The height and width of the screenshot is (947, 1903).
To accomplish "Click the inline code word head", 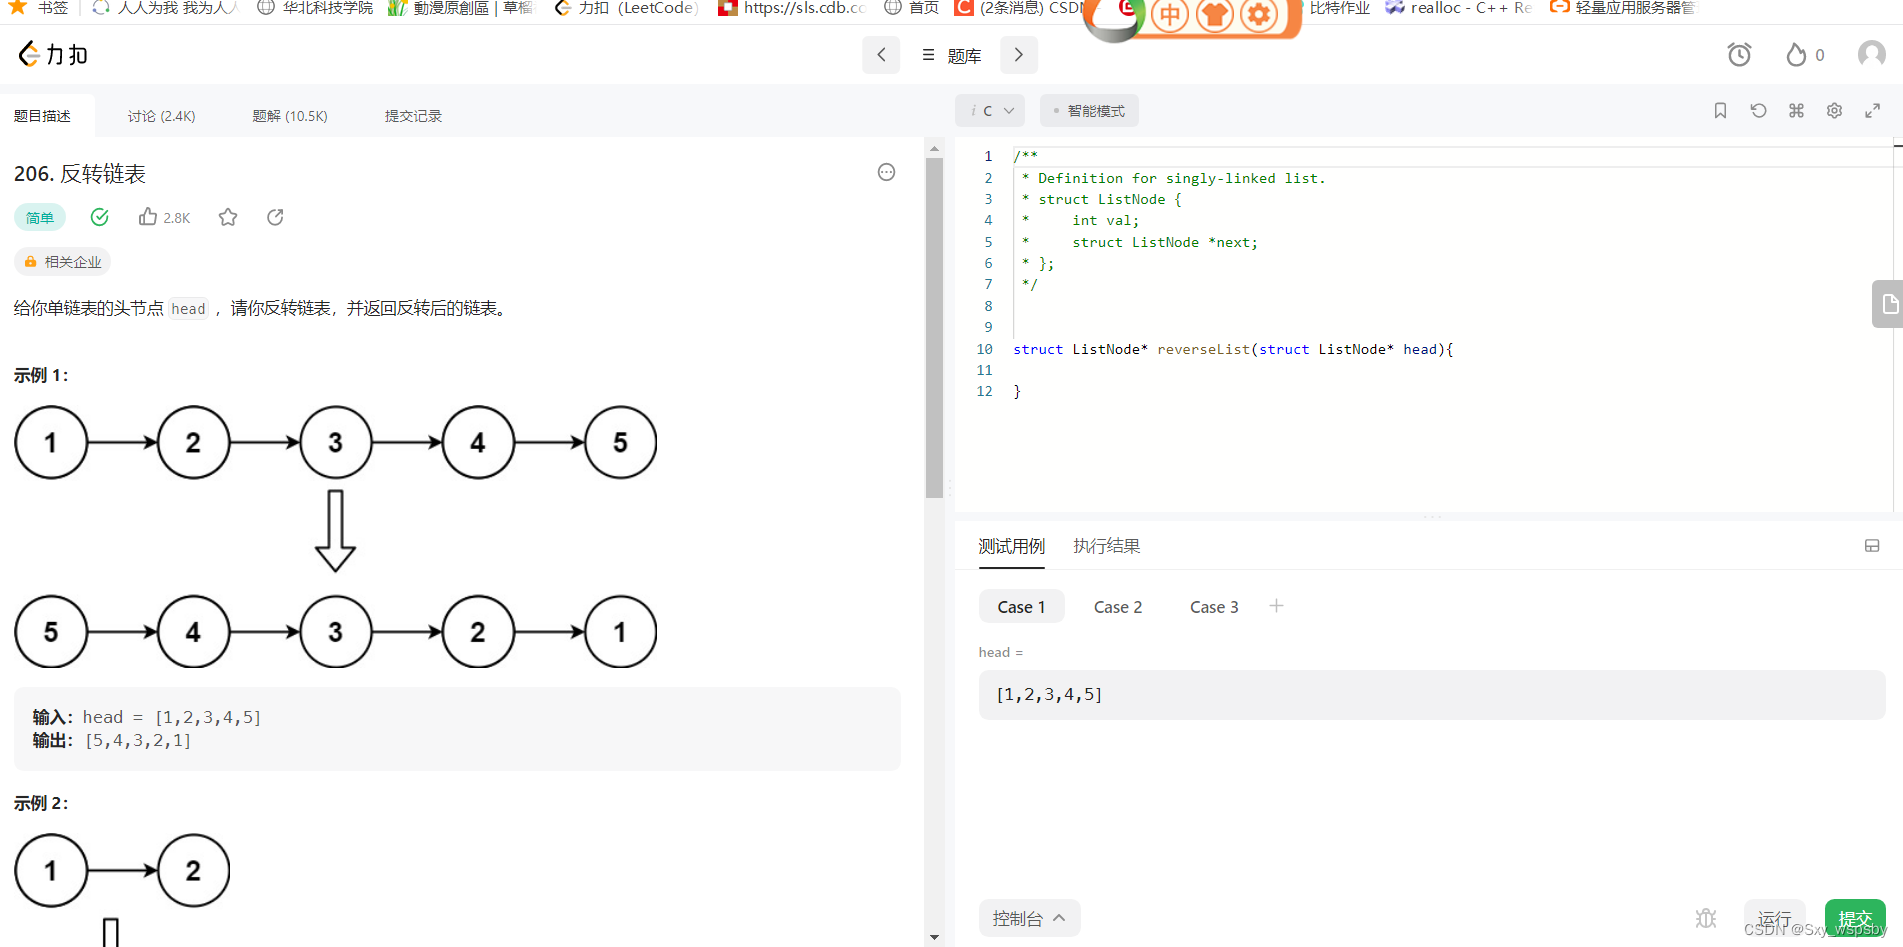I will (x=188, y=309).
